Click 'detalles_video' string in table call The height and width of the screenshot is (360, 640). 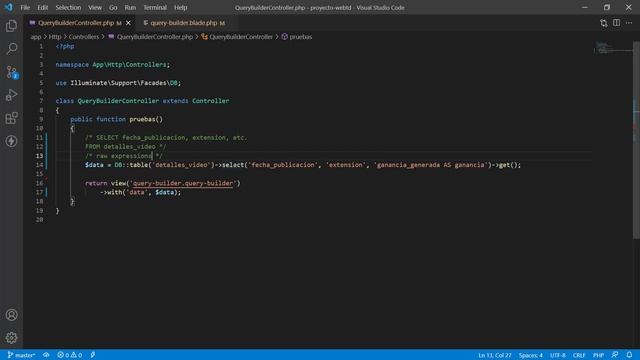(x=181, y=165)
